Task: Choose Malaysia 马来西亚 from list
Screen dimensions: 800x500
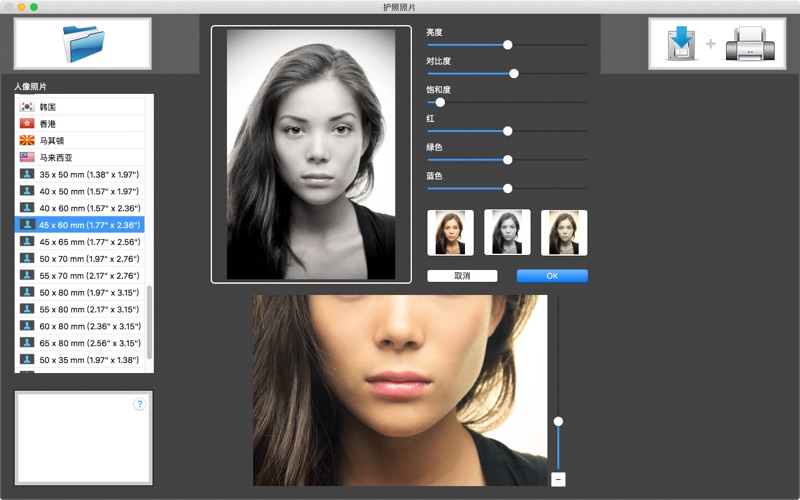Action: [x=80, y=158]
